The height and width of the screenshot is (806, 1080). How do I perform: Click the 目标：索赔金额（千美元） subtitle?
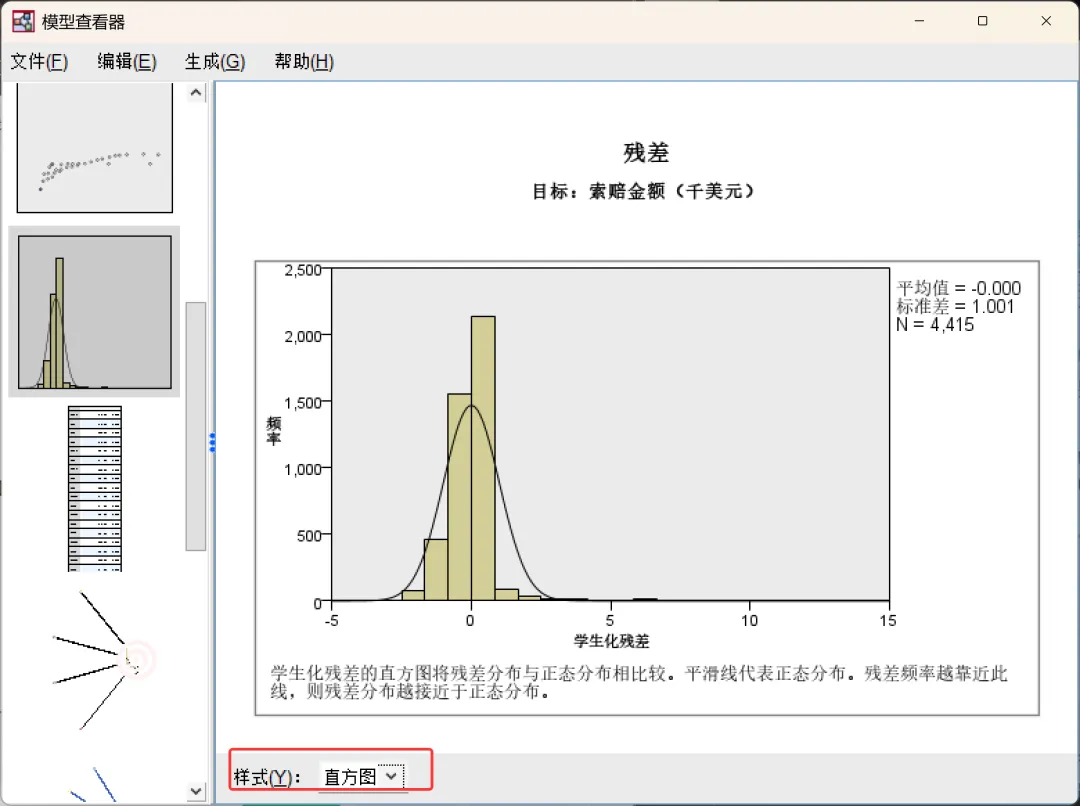[x=643, y=191]
